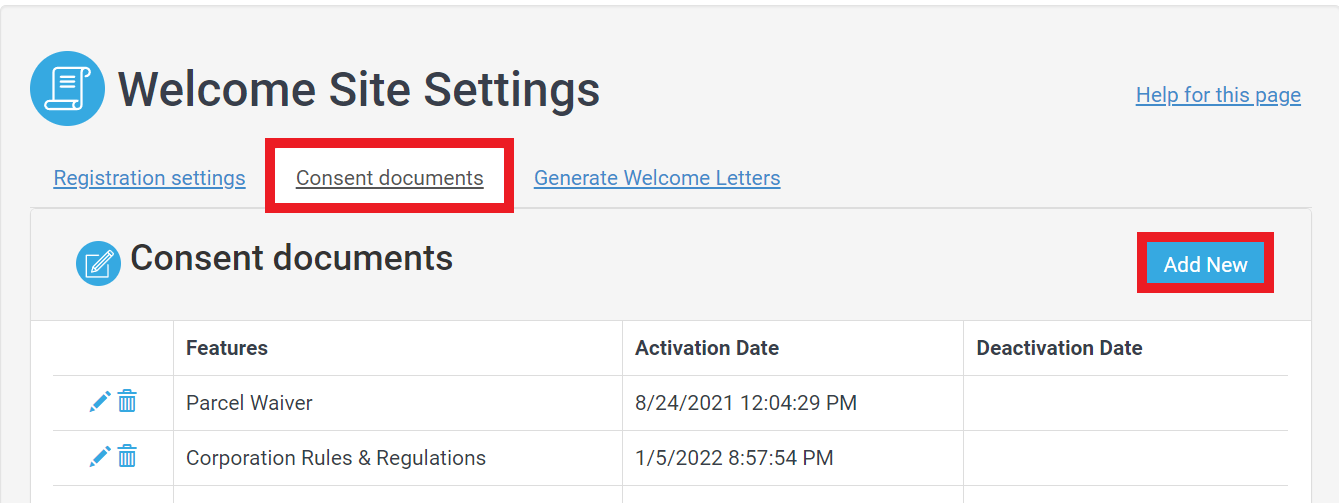
Task: Click the Welcome Site Settings scroll icon
Action: click(67, 89)
